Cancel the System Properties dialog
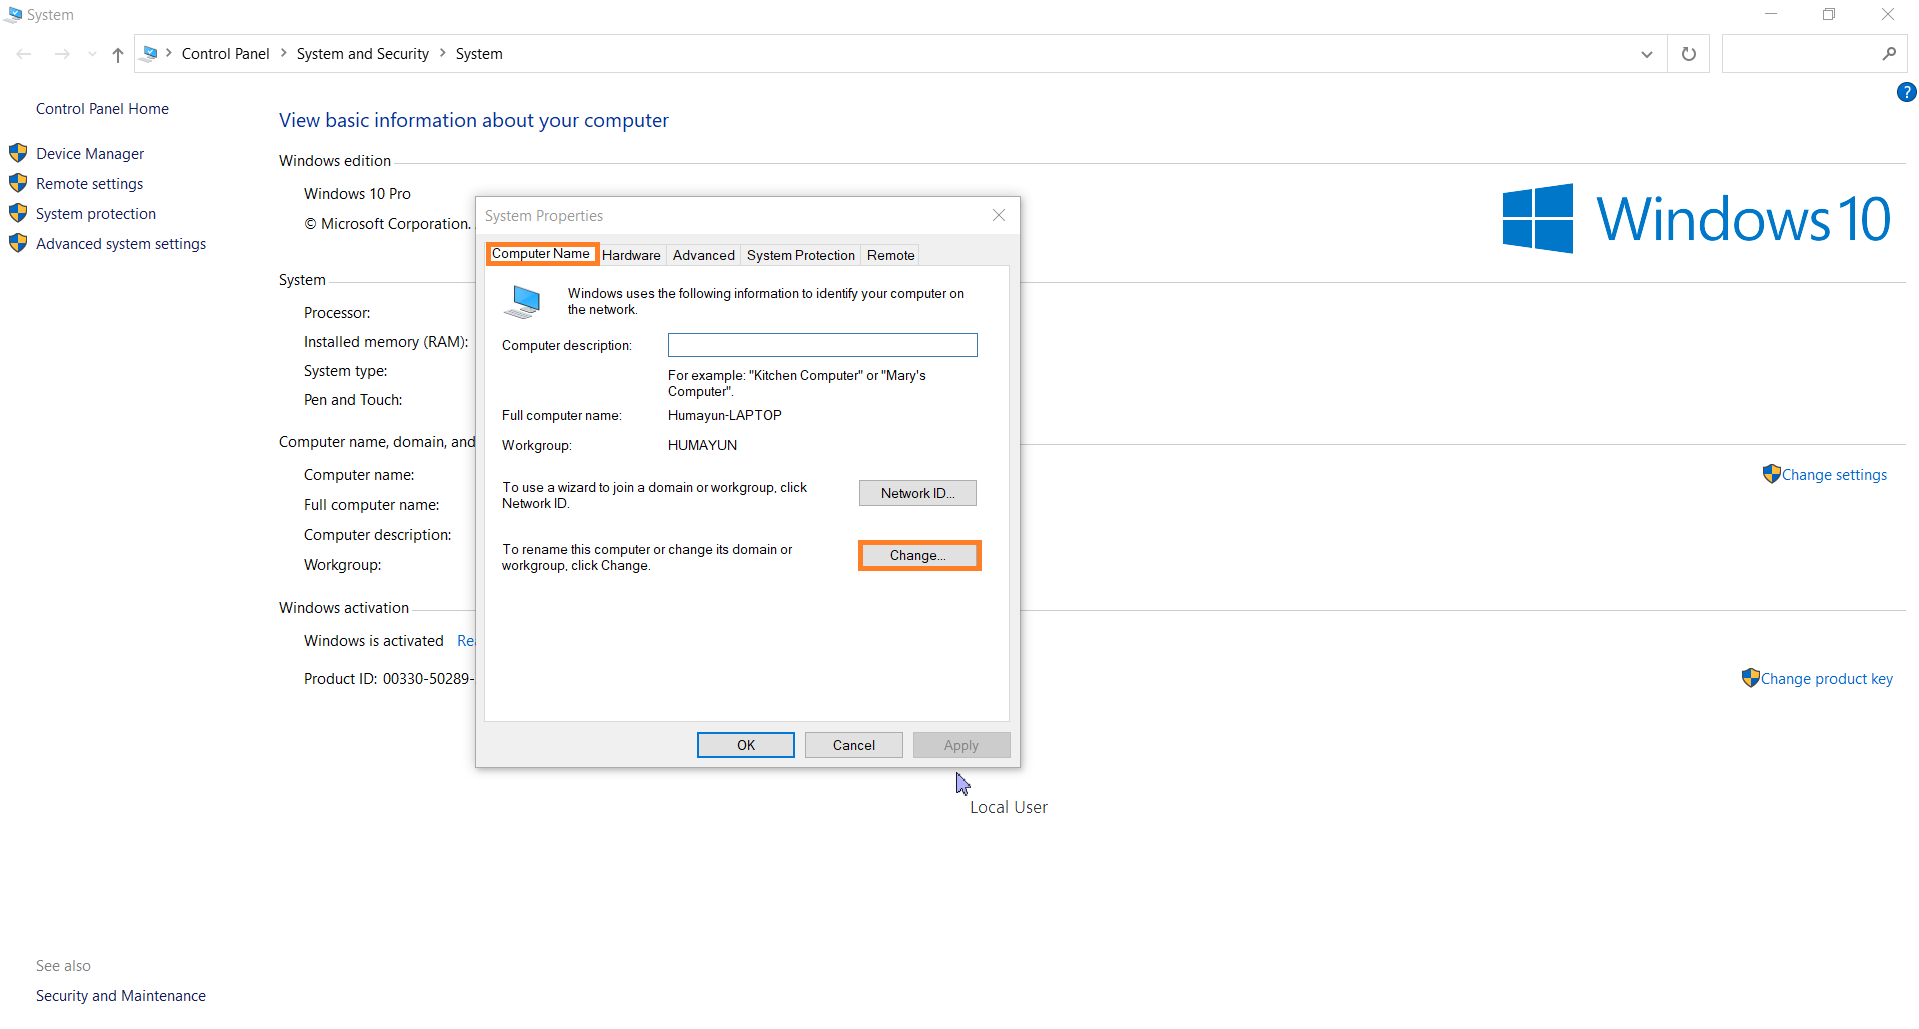This screenshot has width=1919, height=1029. [x=853, y=745]
